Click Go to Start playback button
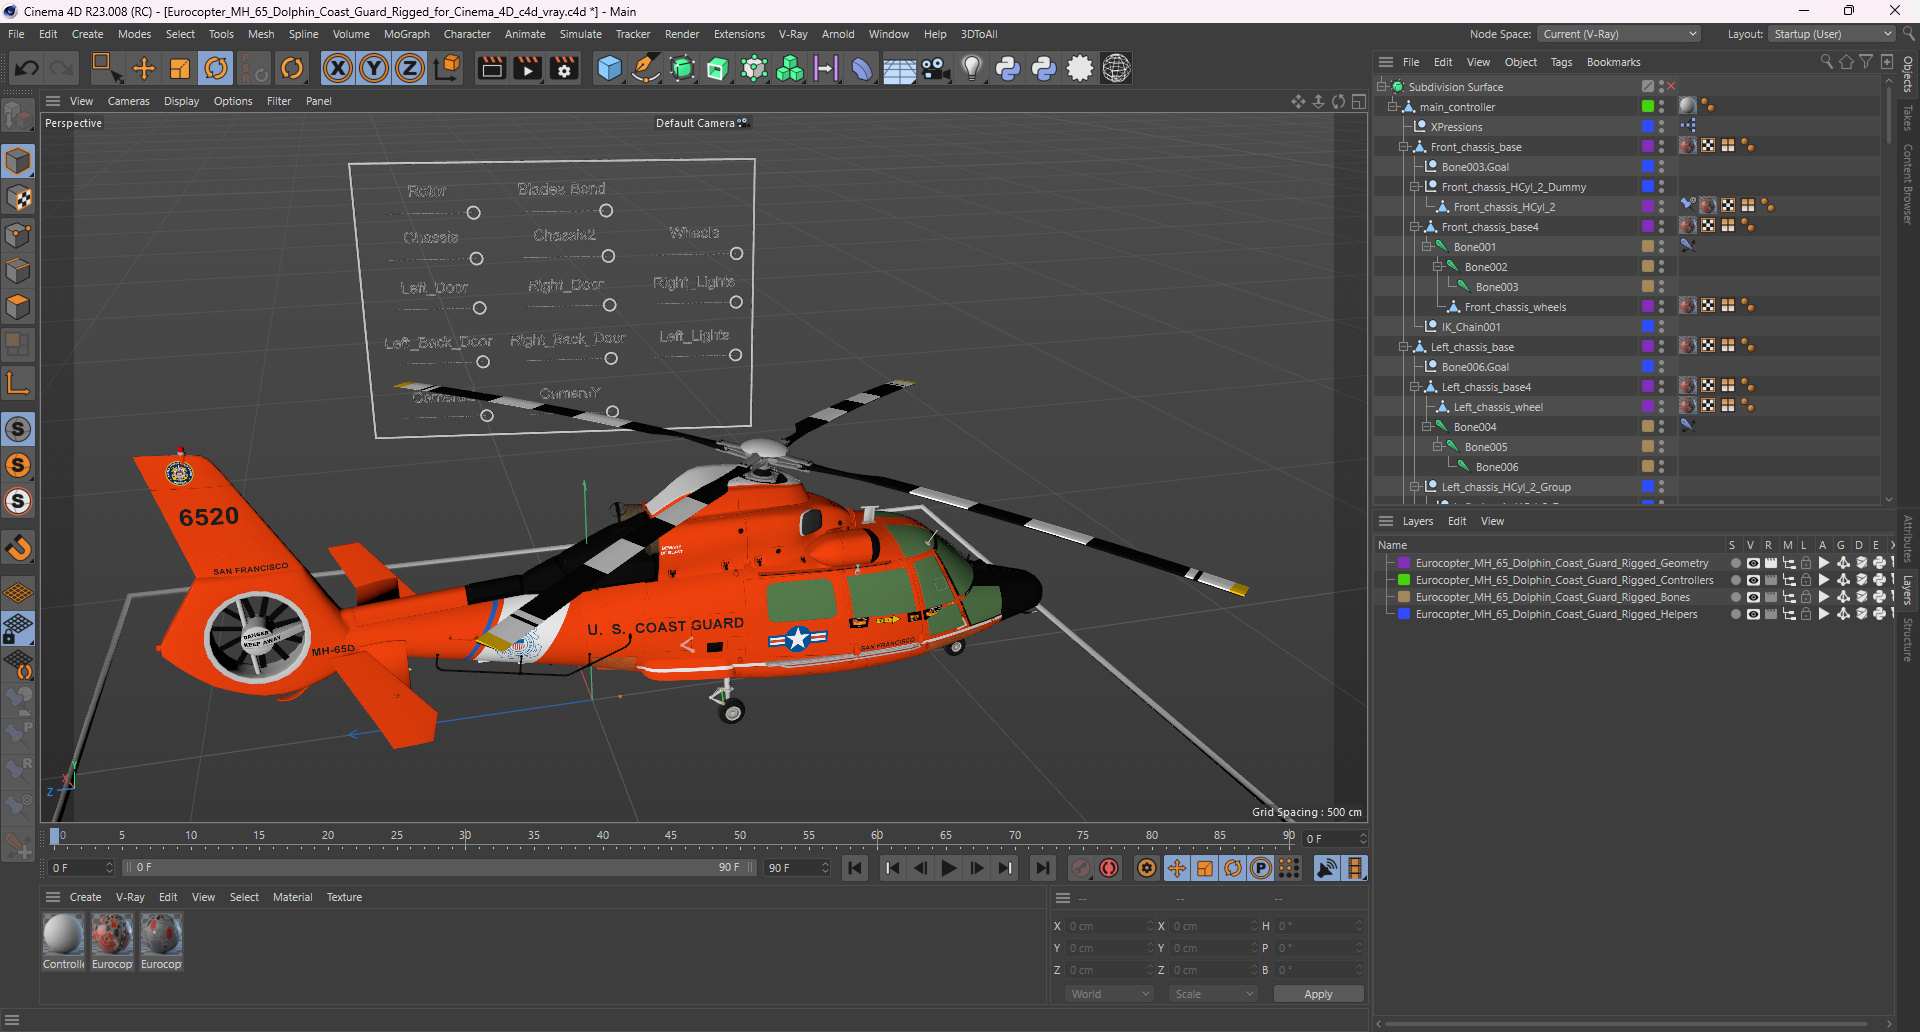 pyautogui.click(x=855, y=868)
